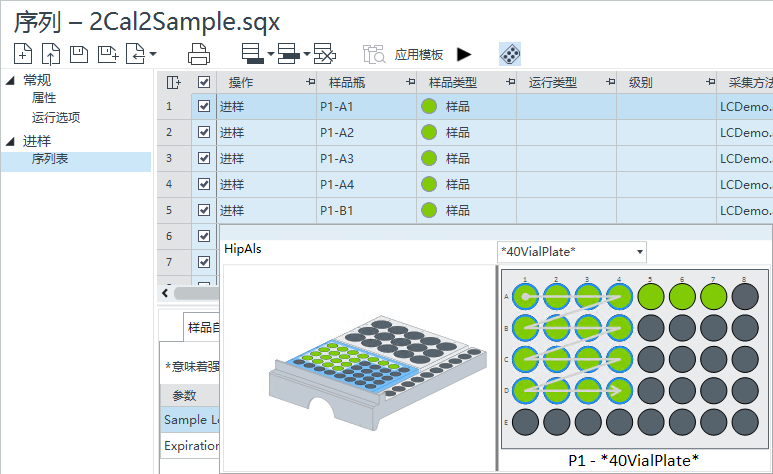Image resolution: width=773 pixels, height=474 pixels.
Task: Uncheck row 4 checkbox
Action: coord(204,184)
